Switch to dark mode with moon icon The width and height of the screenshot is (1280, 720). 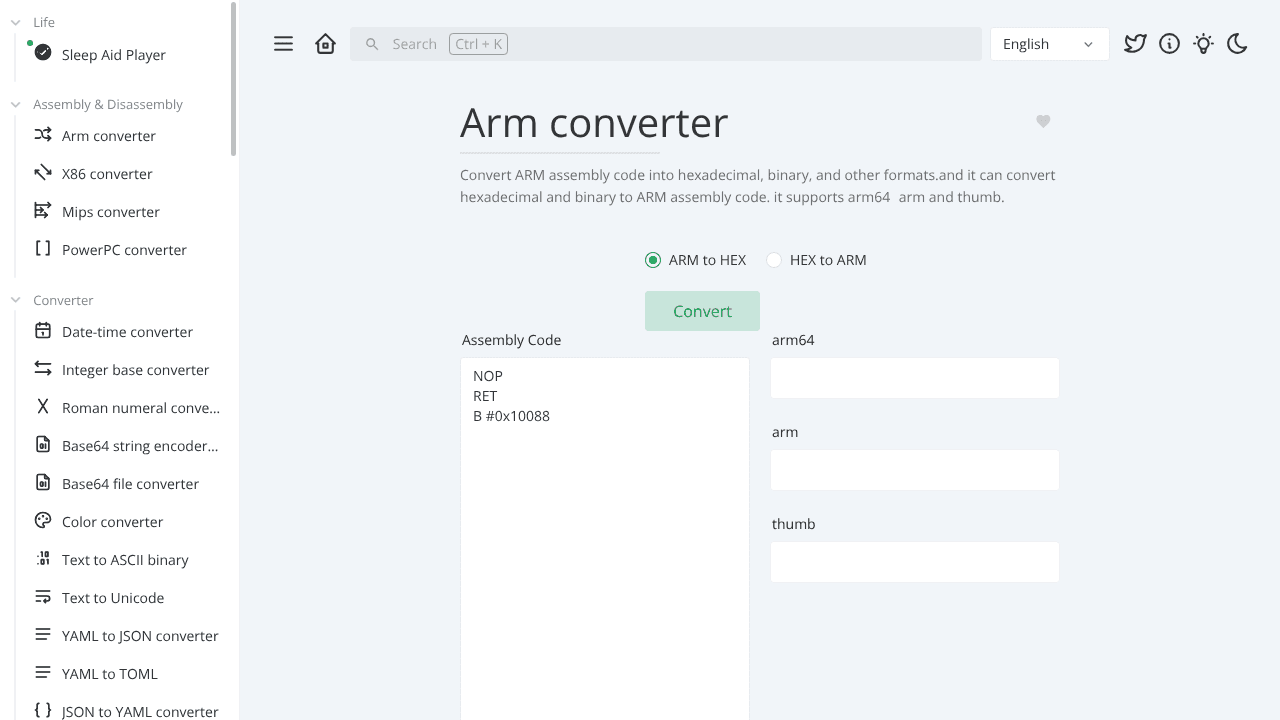tap(1237, 44)
